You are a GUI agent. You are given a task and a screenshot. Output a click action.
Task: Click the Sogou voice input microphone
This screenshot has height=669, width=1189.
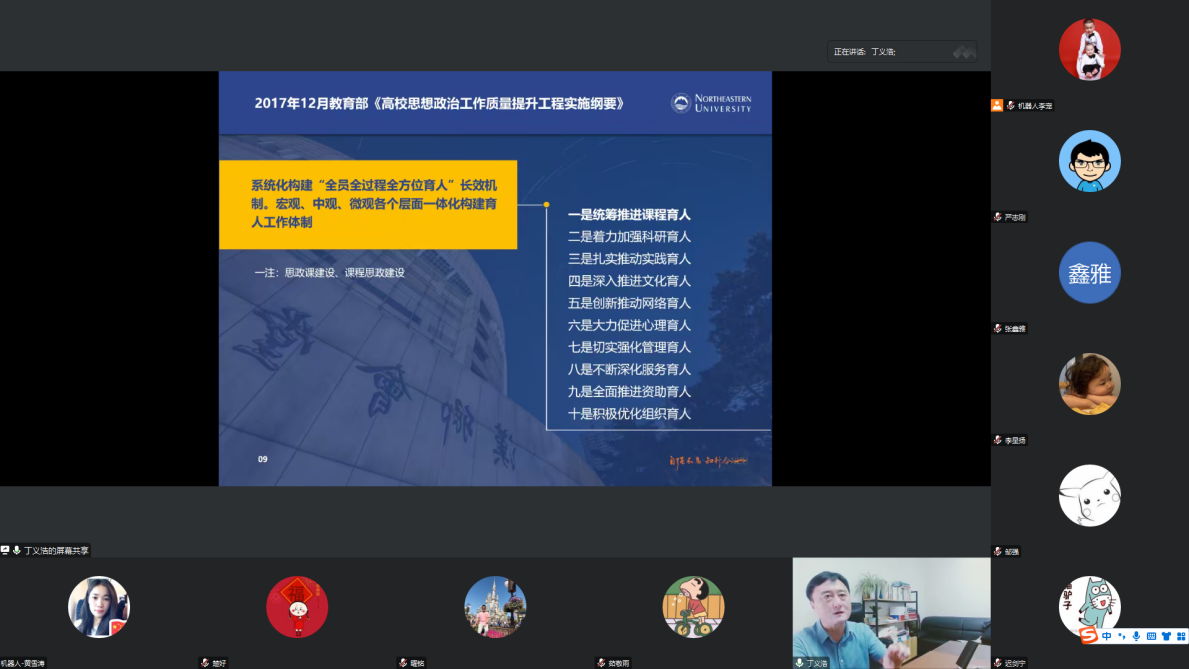(x=1136, y=636)
